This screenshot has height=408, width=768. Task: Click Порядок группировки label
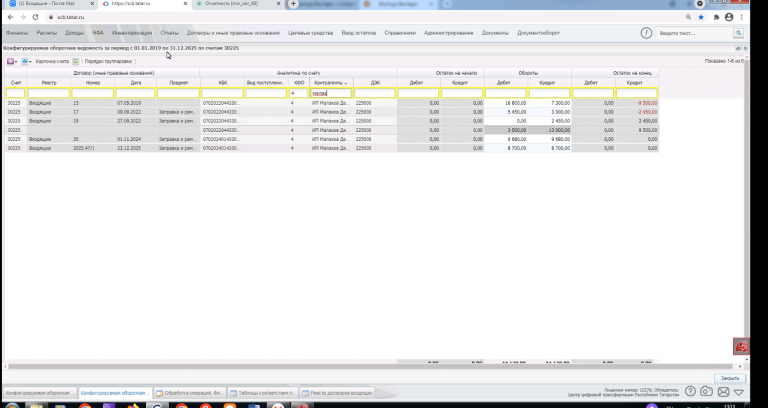tap(109, 62)
